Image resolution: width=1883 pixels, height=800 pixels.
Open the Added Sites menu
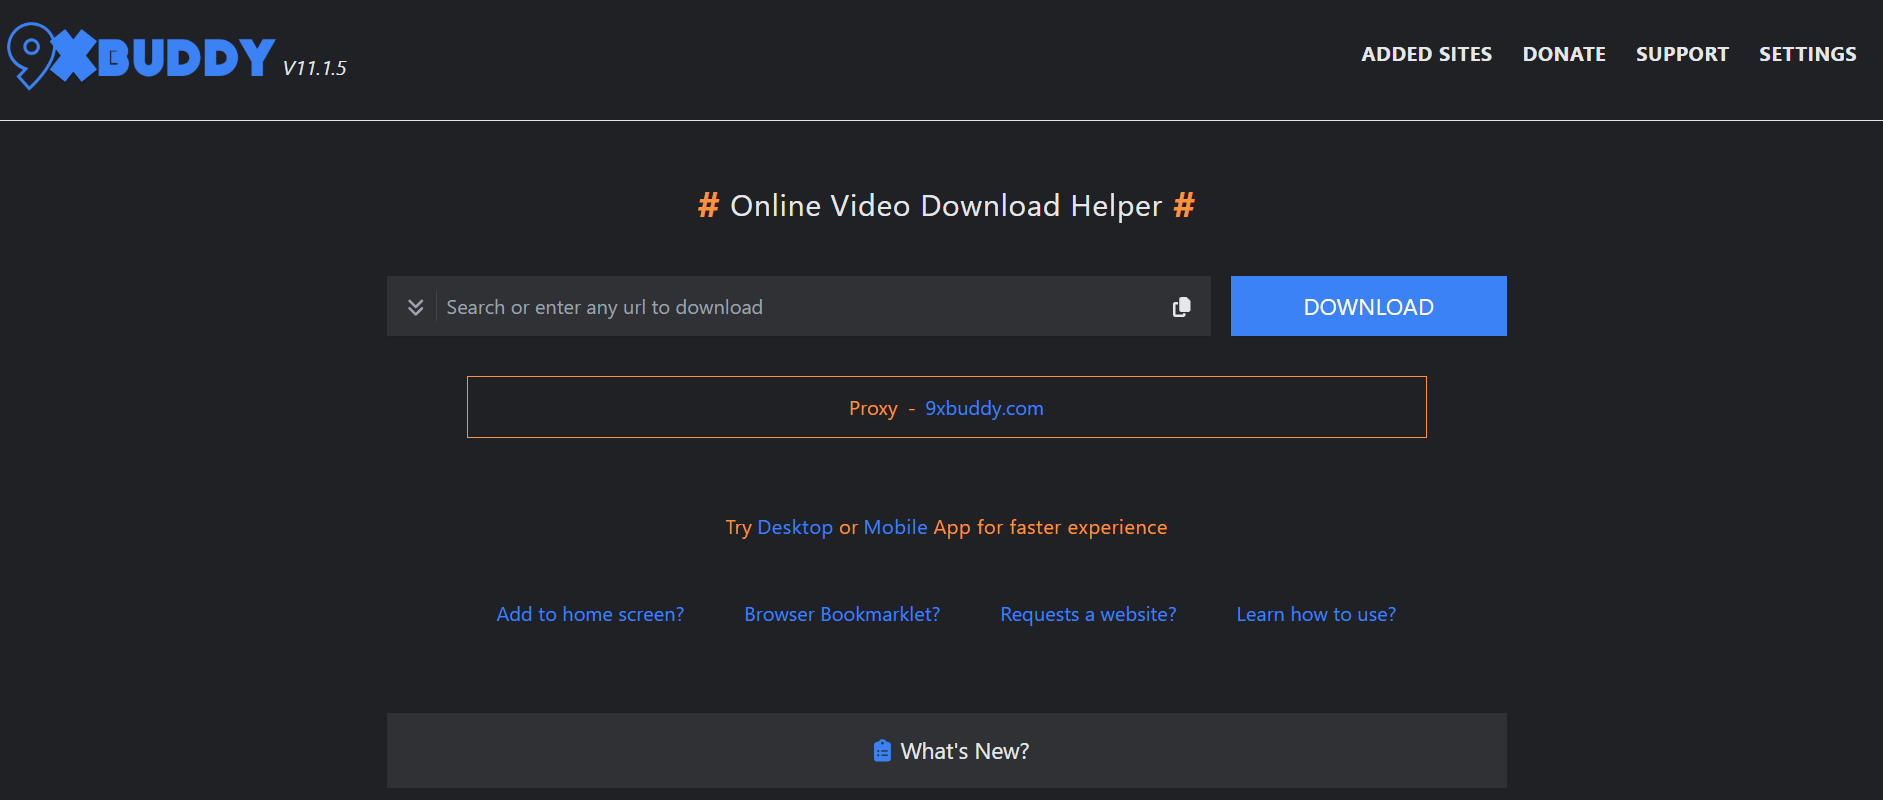(1426, 54)
